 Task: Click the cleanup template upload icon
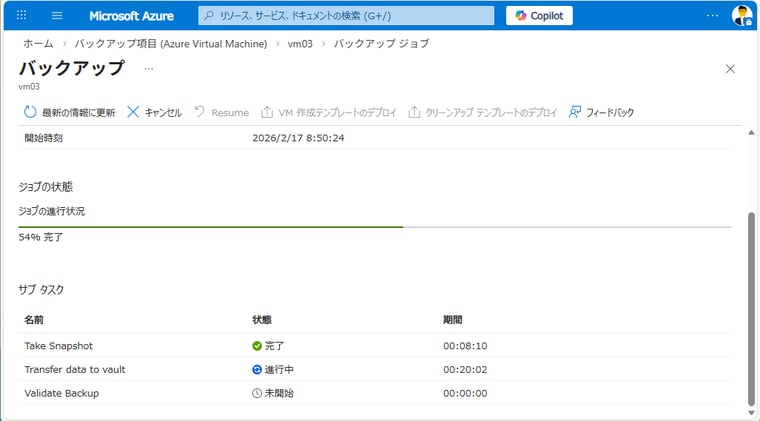414,112
